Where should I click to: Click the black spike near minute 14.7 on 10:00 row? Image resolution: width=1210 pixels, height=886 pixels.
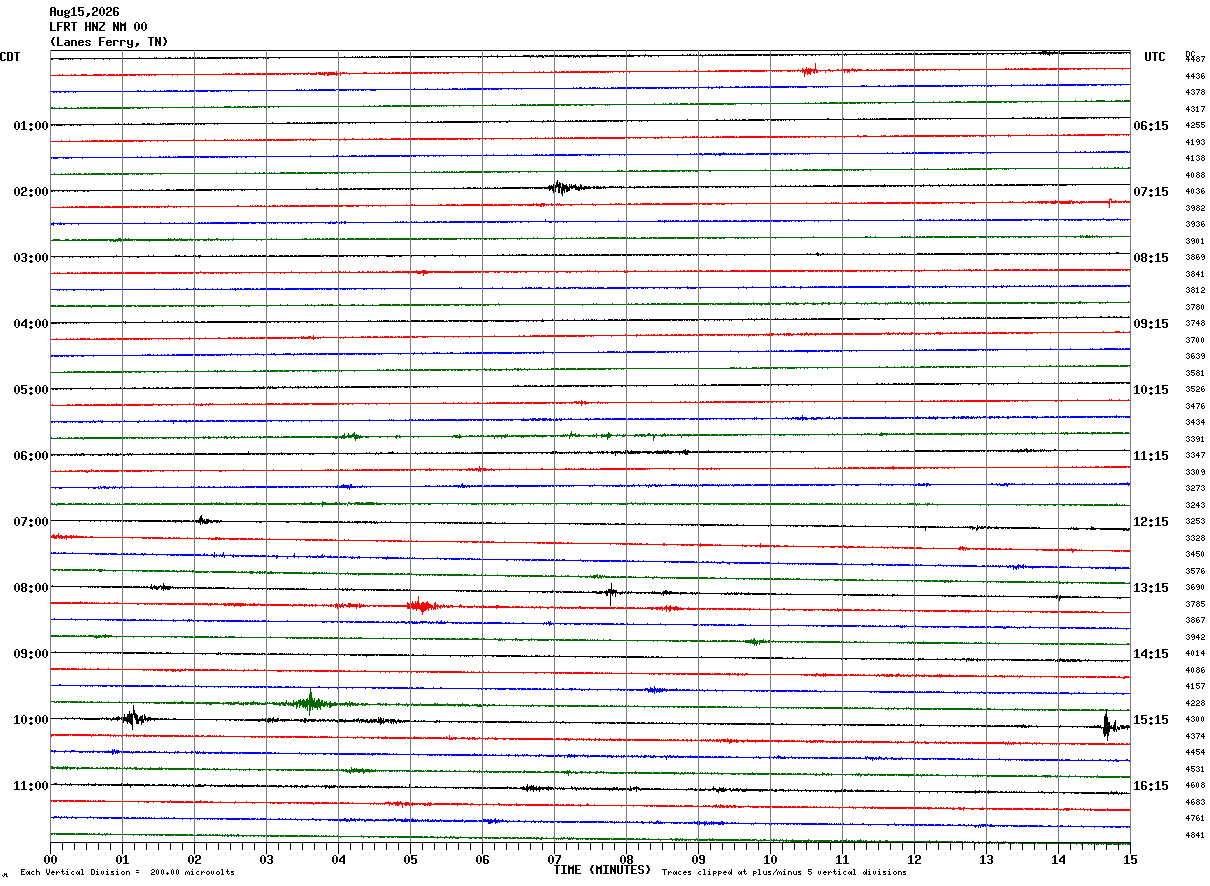(x=1107, y=725)
